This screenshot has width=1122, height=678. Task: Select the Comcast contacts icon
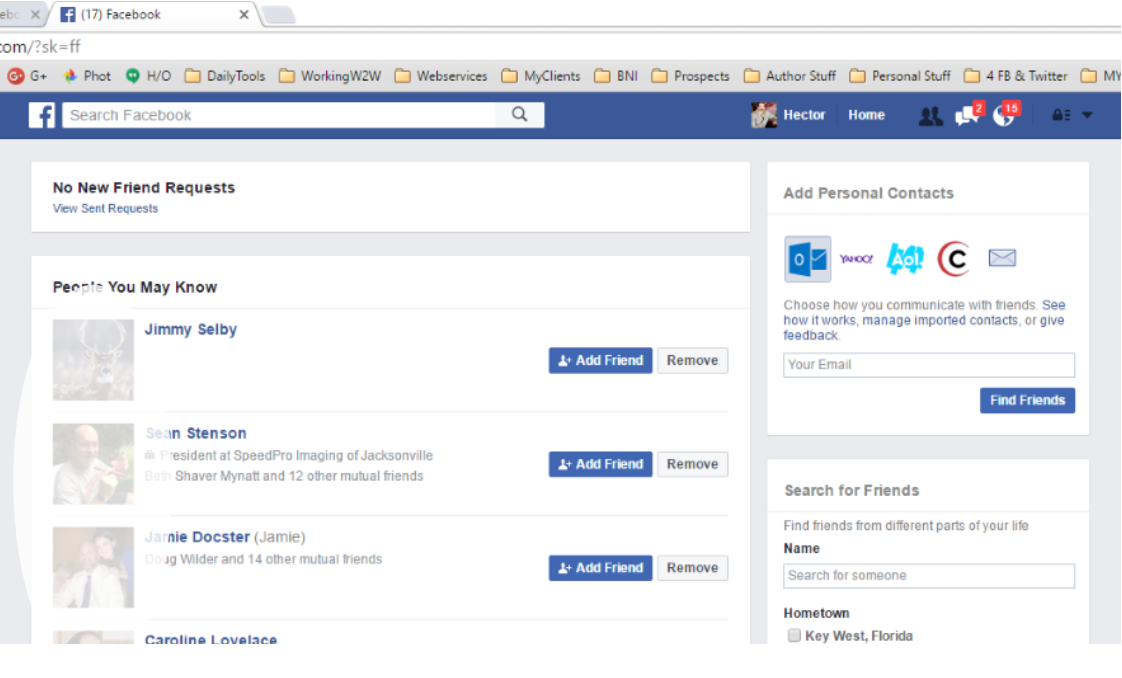point(954,259)
